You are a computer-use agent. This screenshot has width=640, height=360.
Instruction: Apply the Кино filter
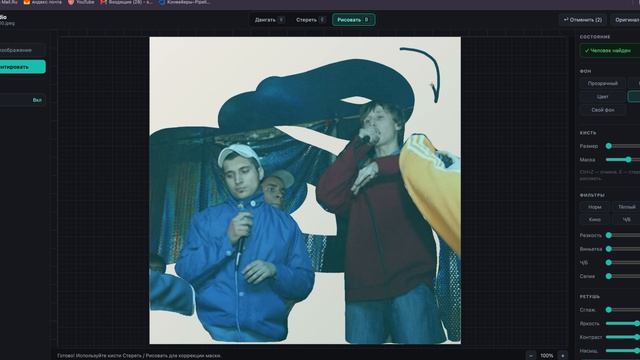(x=594, y=220)
